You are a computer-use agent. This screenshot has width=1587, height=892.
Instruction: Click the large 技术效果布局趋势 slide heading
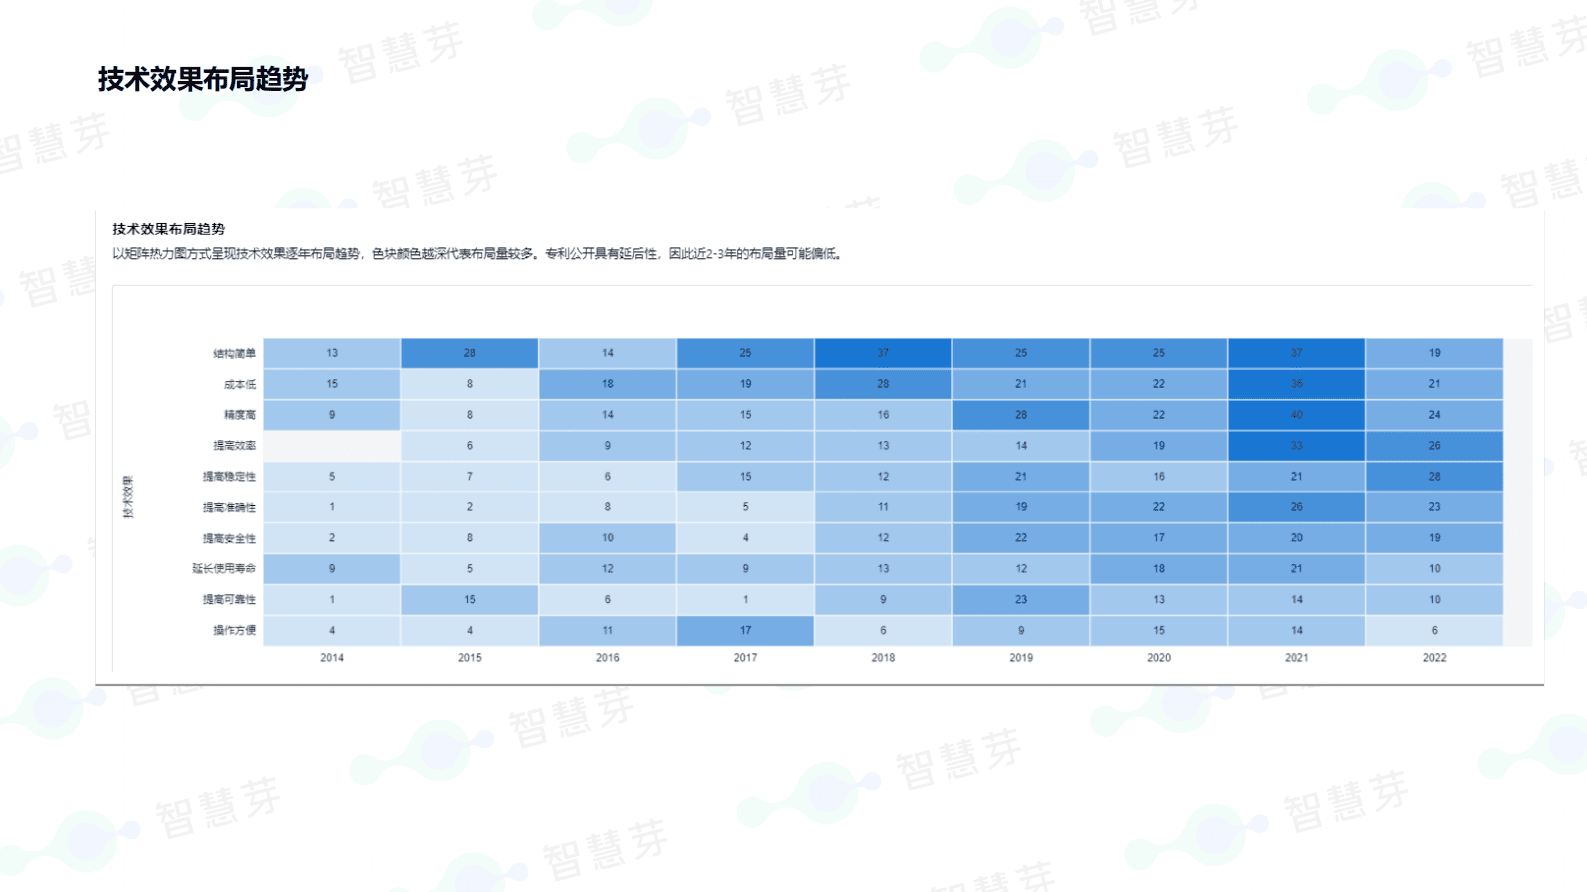[203, 80]
